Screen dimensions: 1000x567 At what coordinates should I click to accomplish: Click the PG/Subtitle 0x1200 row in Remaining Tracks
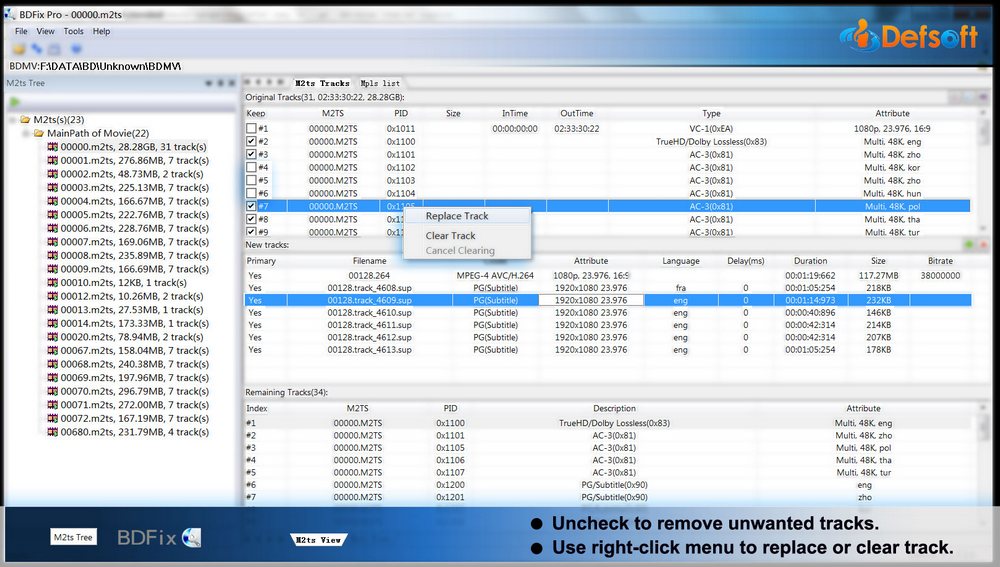pos(610,485)
